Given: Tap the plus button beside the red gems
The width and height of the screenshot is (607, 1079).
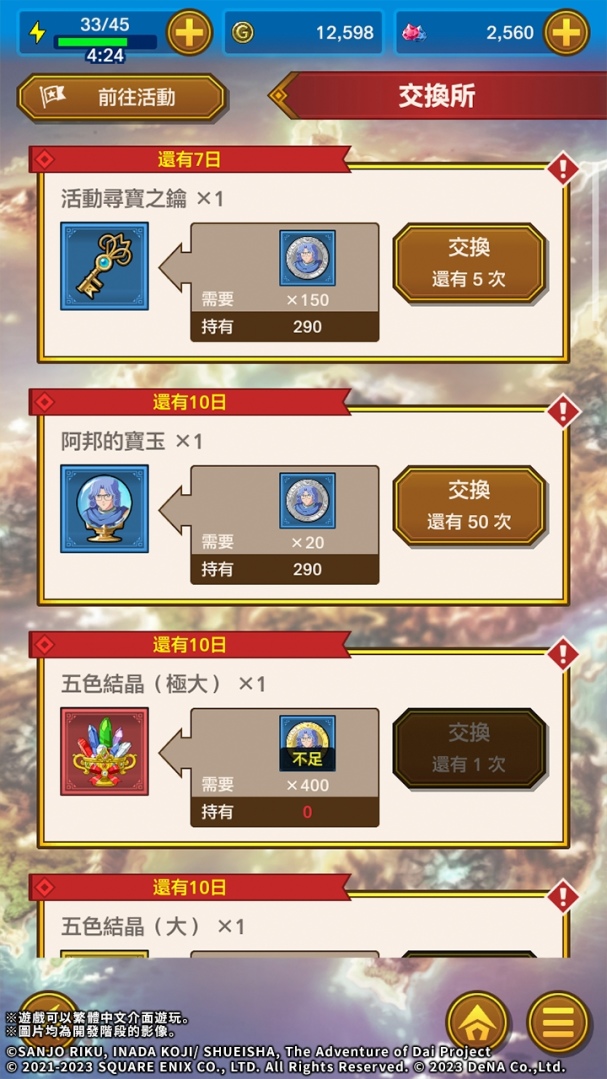Looking at the screenshot, I should tap(566, 32).
